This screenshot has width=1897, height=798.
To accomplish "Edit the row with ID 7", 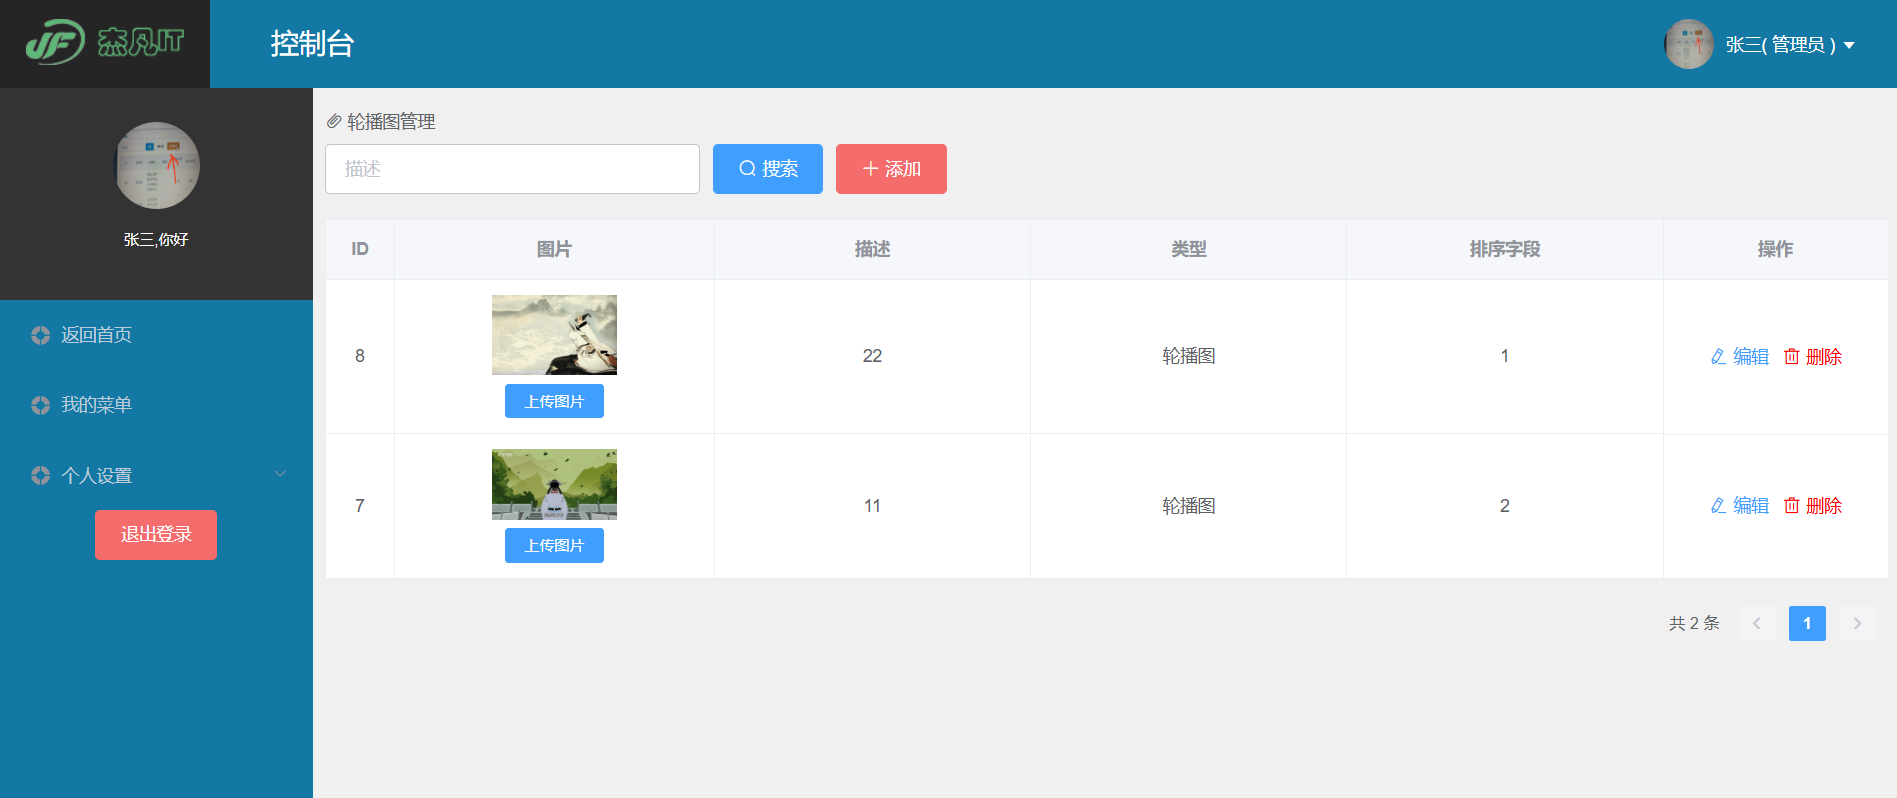I will tap(1740, 506).
